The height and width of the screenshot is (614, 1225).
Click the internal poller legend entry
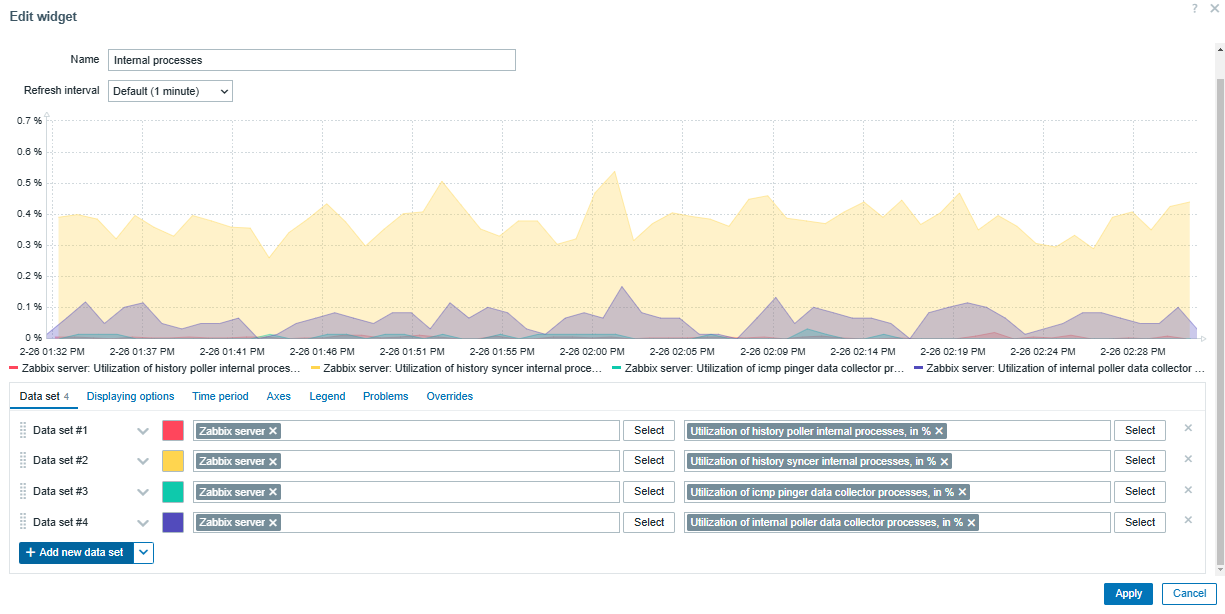(x=1060, y=368)
